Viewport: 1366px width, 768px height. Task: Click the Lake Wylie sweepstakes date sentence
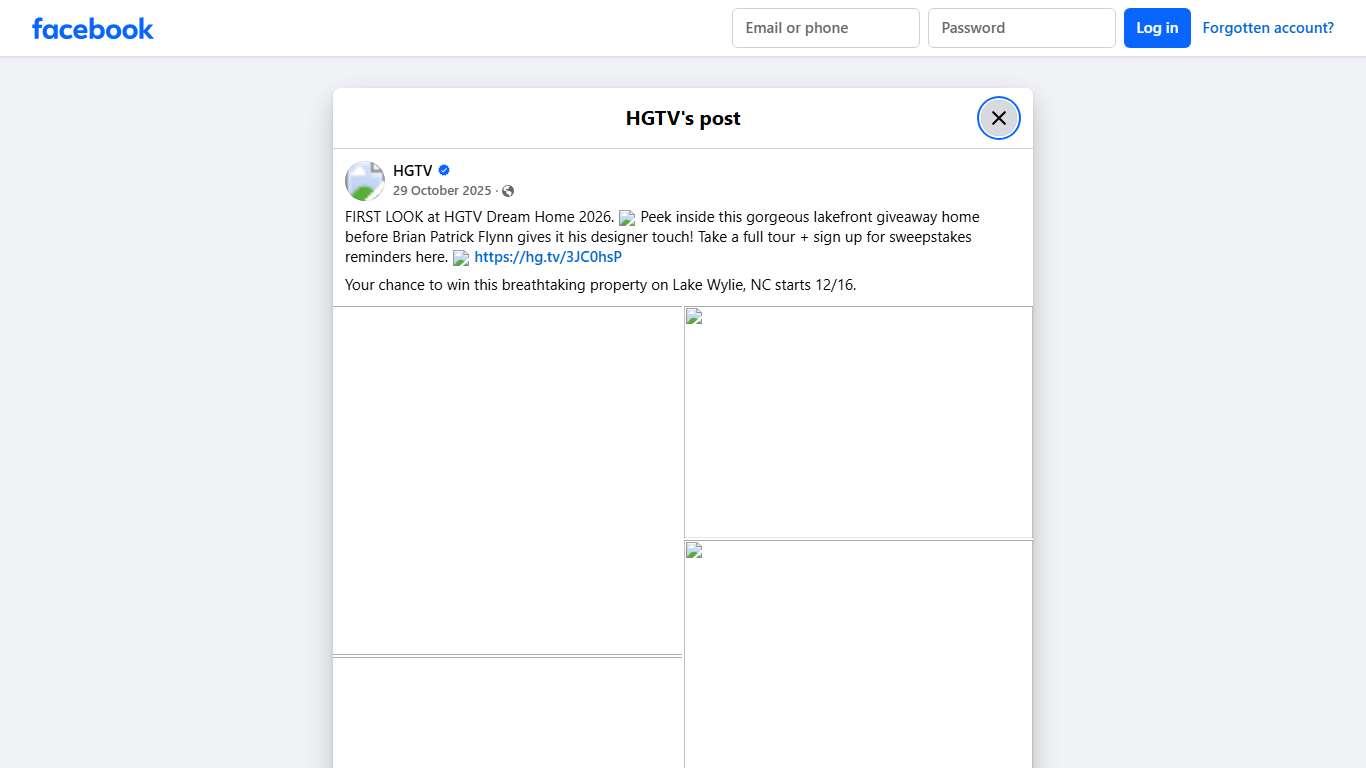click(600, 285)
